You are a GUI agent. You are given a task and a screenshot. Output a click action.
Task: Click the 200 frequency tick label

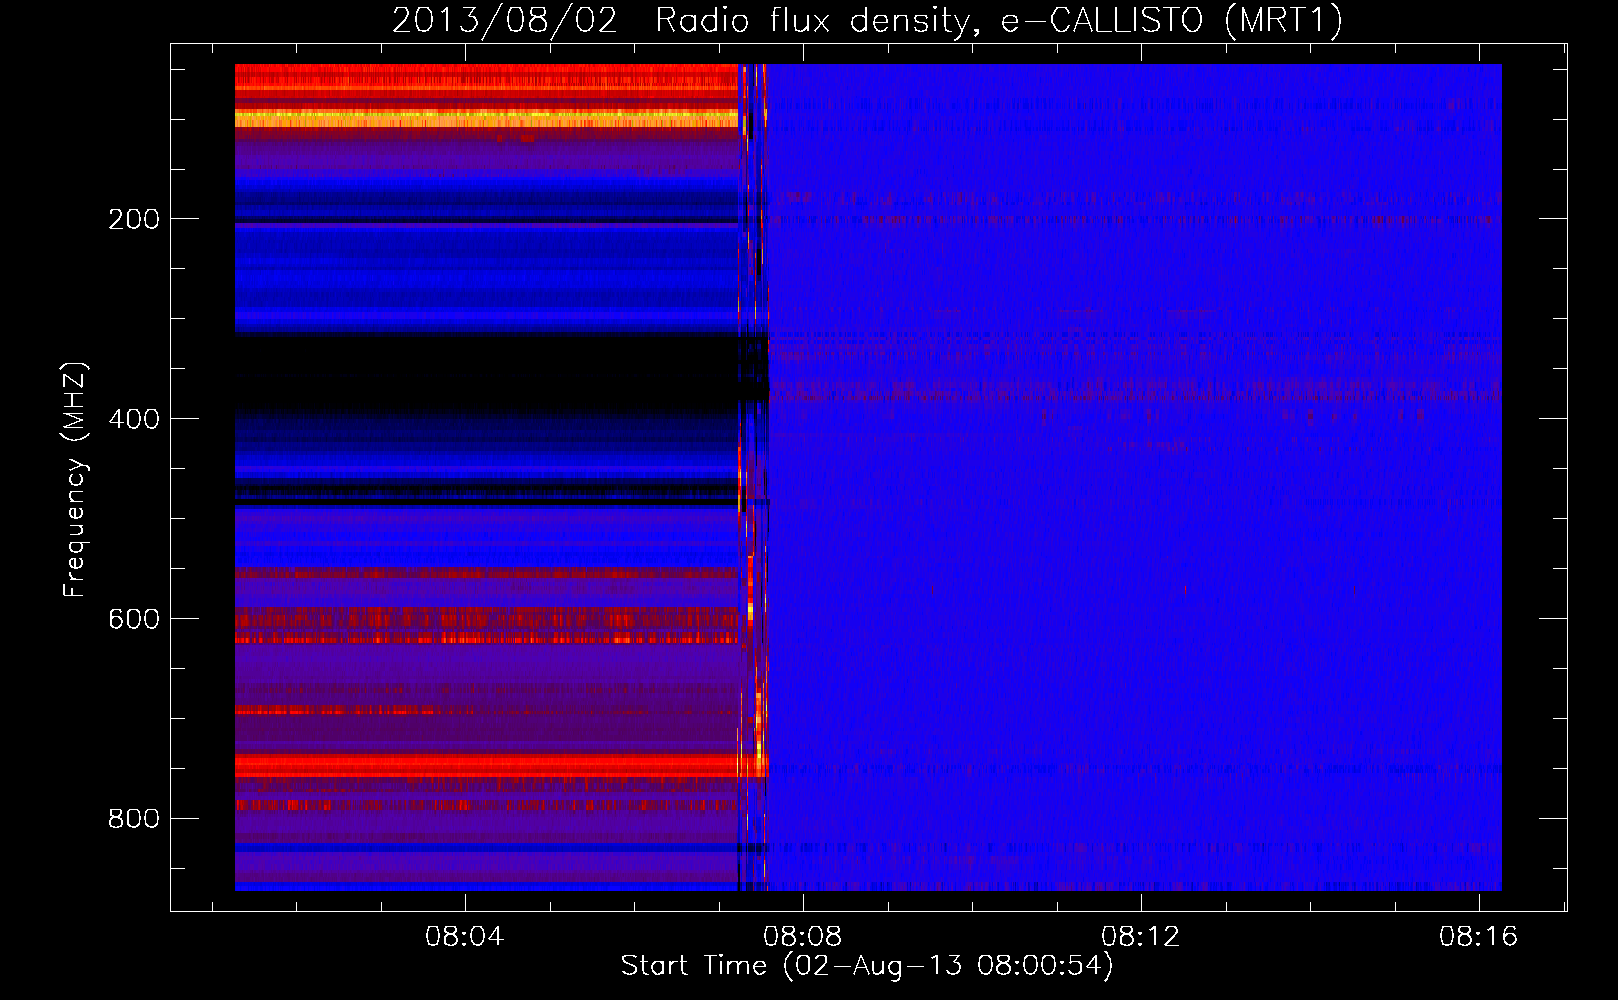pyautogui.click(x=133, y=219)
